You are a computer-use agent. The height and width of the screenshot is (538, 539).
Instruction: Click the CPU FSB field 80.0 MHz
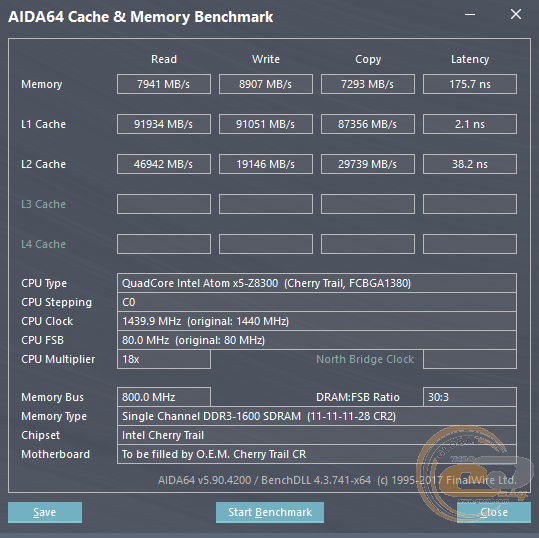[x=317, y=340]
